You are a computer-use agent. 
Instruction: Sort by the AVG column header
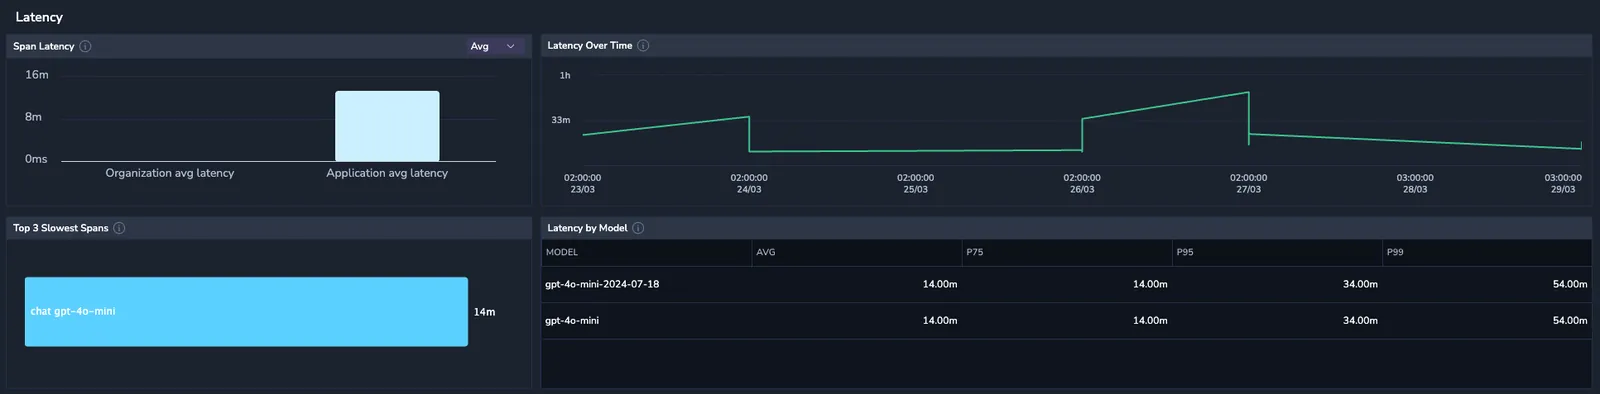click(x=766, y=252)
